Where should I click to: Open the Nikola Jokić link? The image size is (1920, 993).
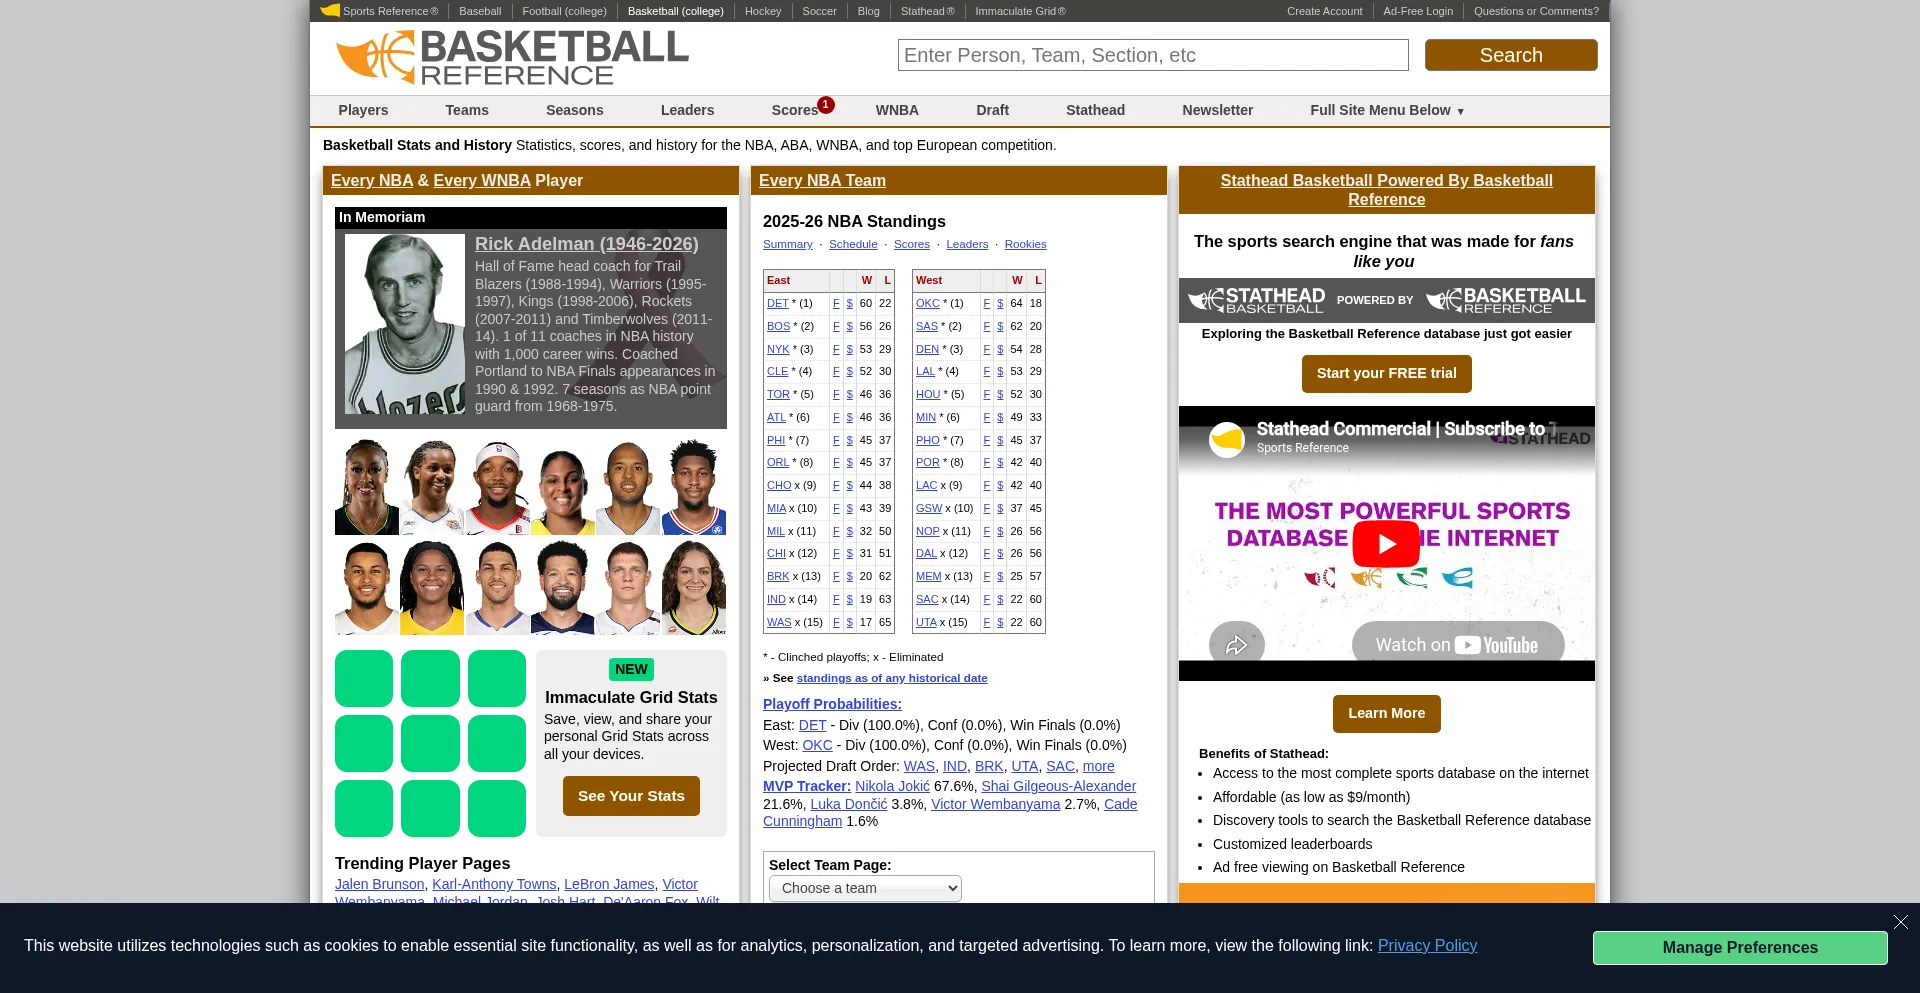(892, 786)
